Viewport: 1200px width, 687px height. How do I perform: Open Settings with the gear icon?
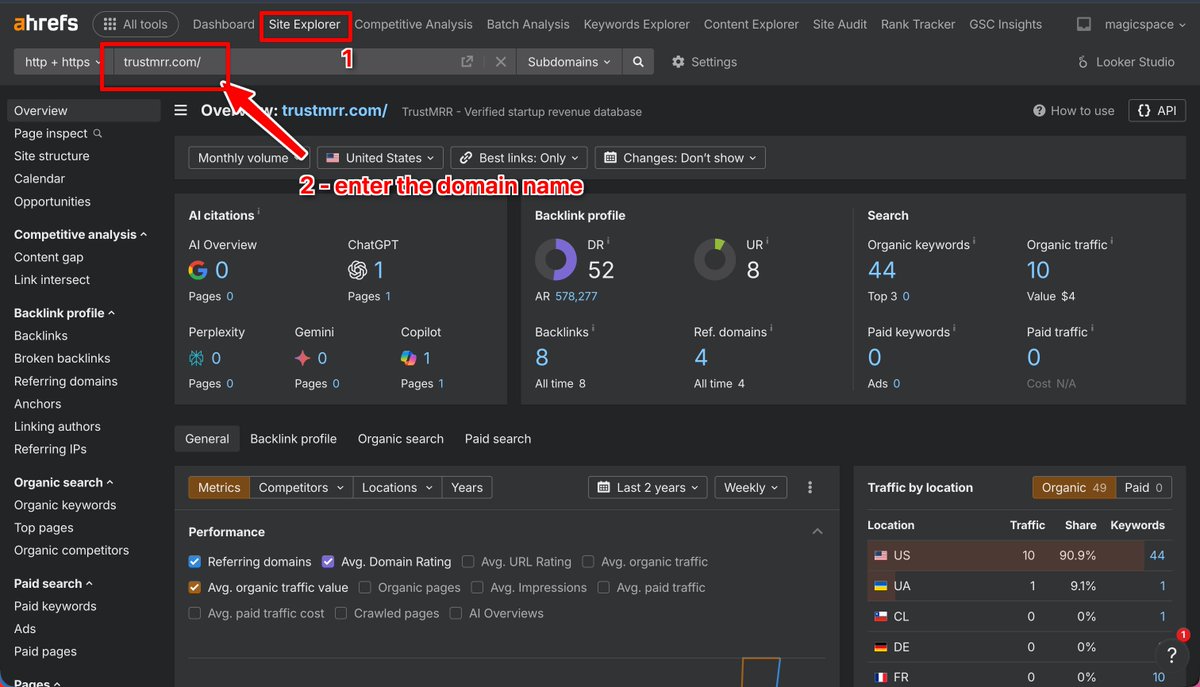704,62
